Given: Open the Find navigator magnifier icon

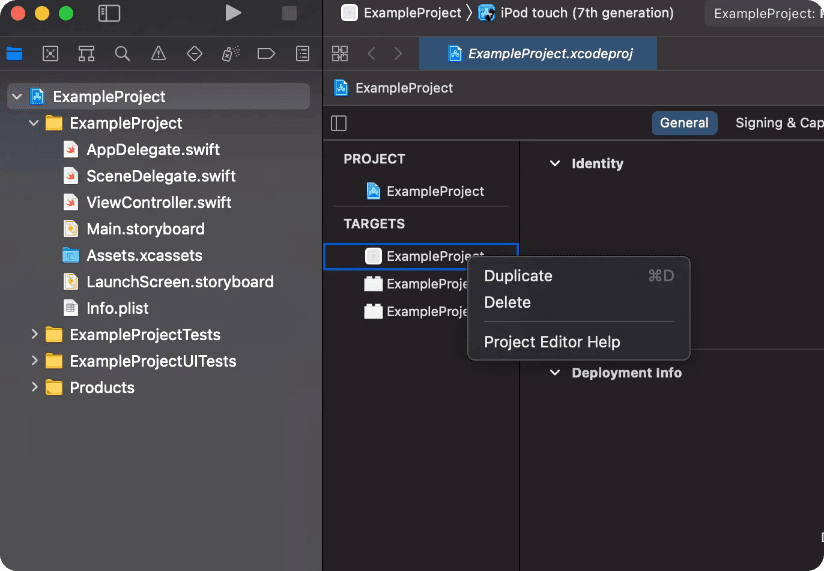Looking at the screenshot, I should [x=122, y=54].
